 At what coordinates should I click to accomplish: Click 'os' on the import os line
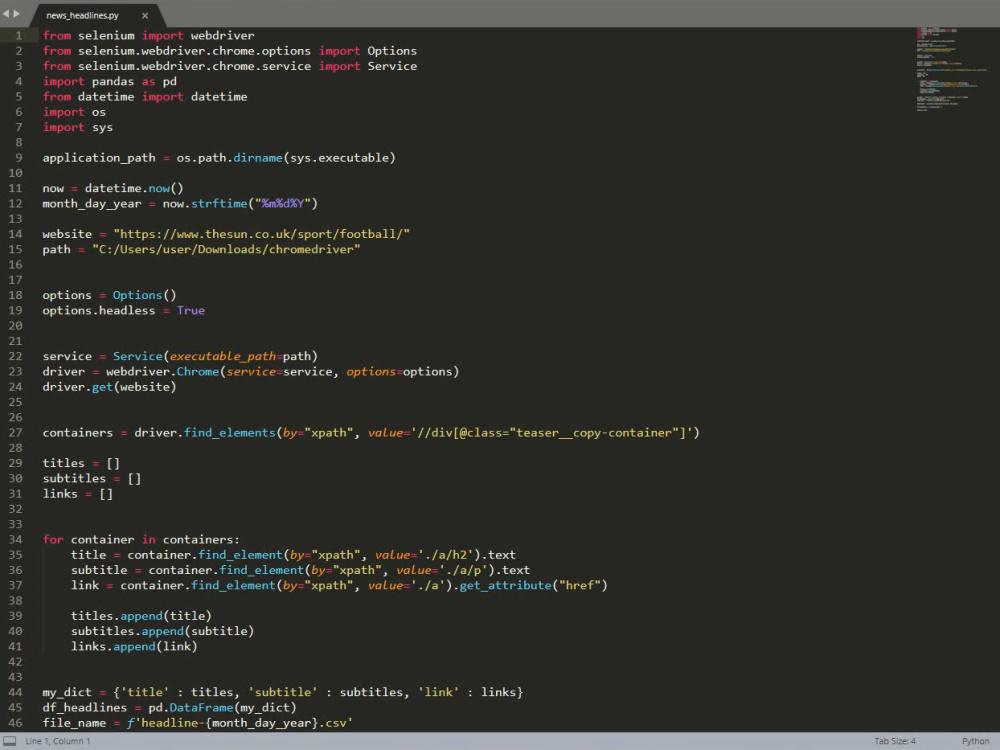point(99,112)
